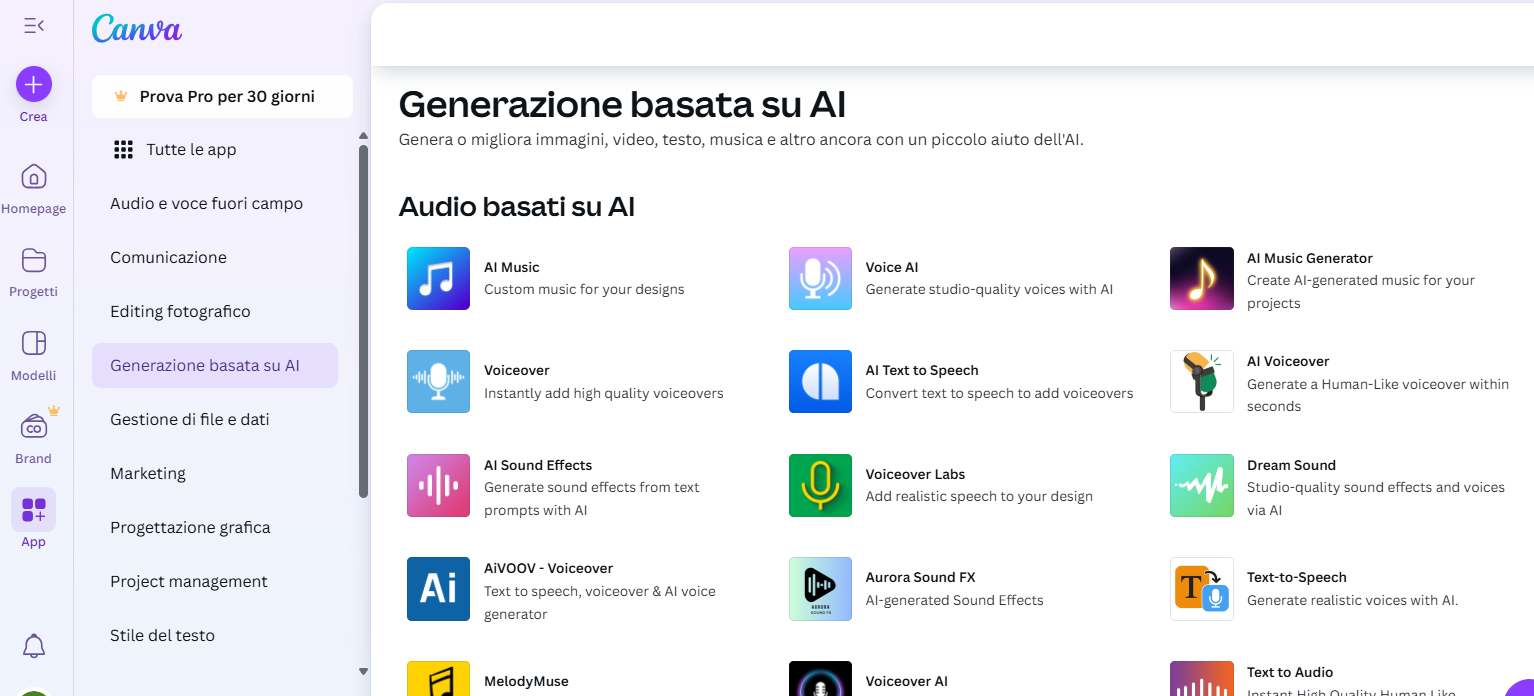The height and width of the screenshot is (696, 1534).
Task: Open the AI Music app icon
Action: tap(438, 278)
